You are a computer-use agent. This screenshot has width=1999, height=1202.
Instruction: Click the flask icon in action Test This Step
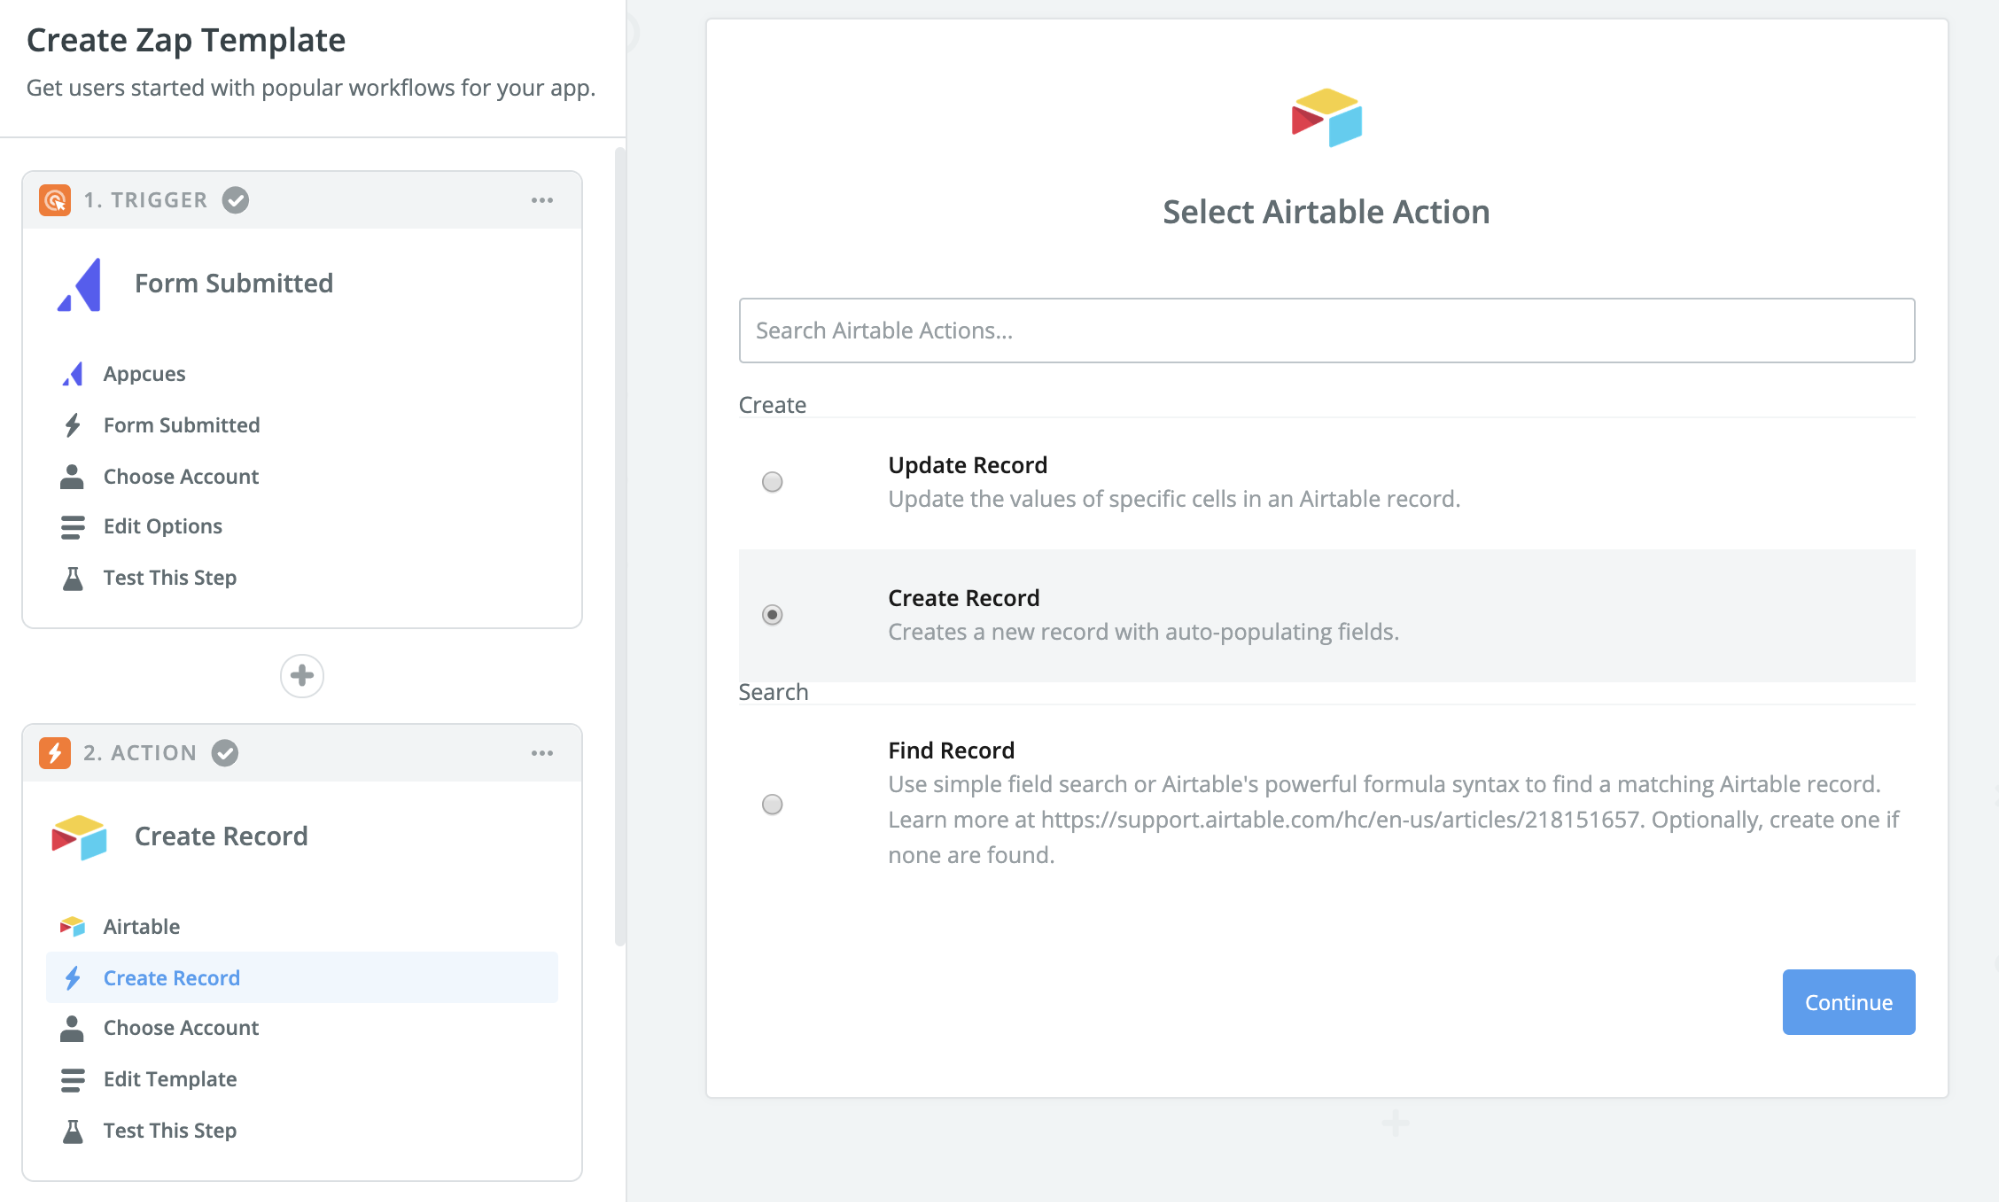(x=72, y=1131)
